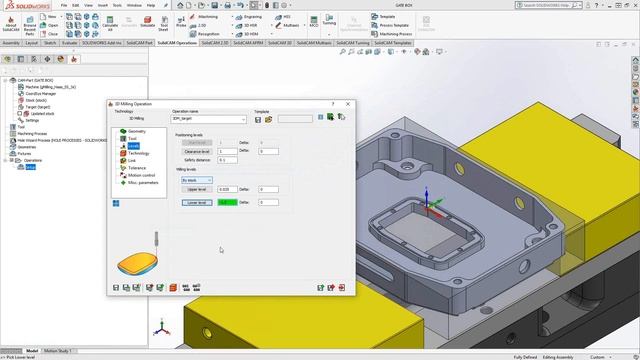
Task: Select CoordSys Manager in CAM tree
Action: 40,93
